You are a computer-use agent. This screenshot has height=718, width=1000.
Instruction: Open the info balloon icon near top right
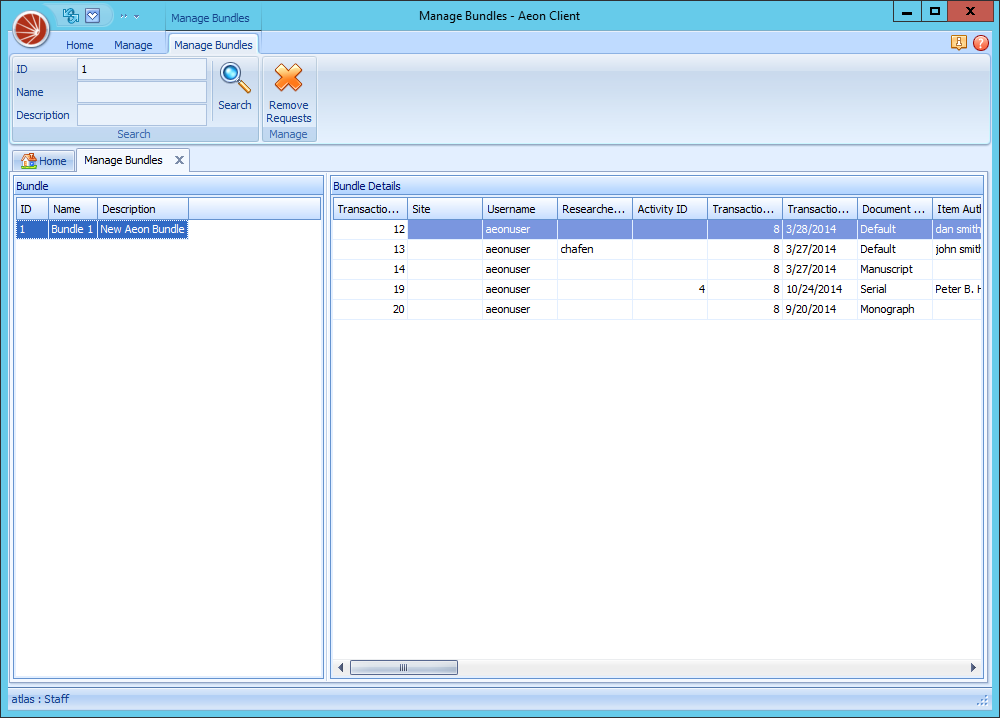pos(959,43)
